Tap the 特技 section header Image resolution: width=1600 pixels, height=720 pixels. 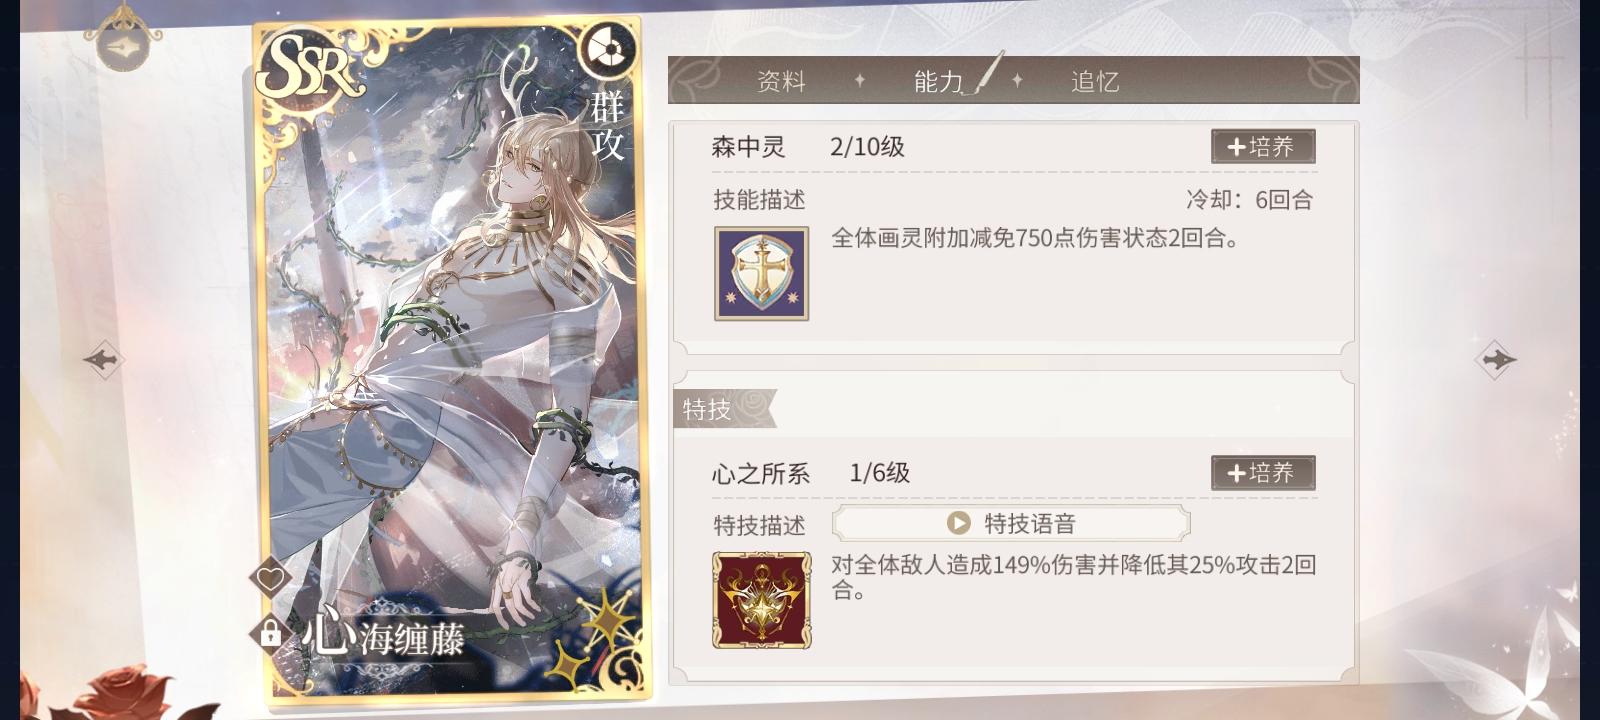point(708,409)
